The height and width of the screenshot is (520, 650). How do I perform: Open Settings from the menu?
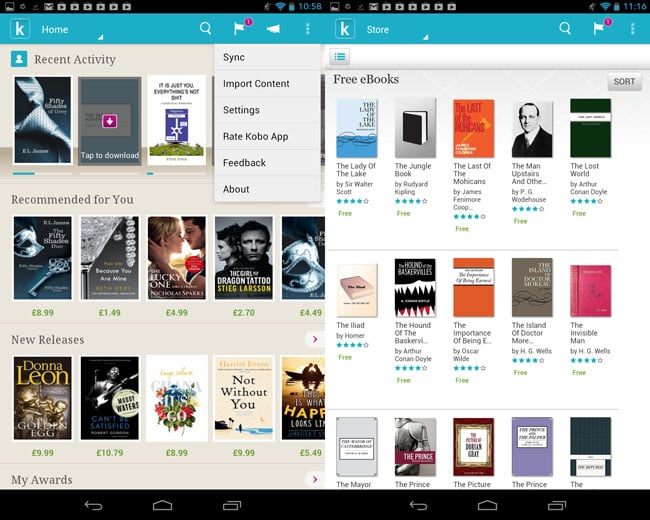267,110
